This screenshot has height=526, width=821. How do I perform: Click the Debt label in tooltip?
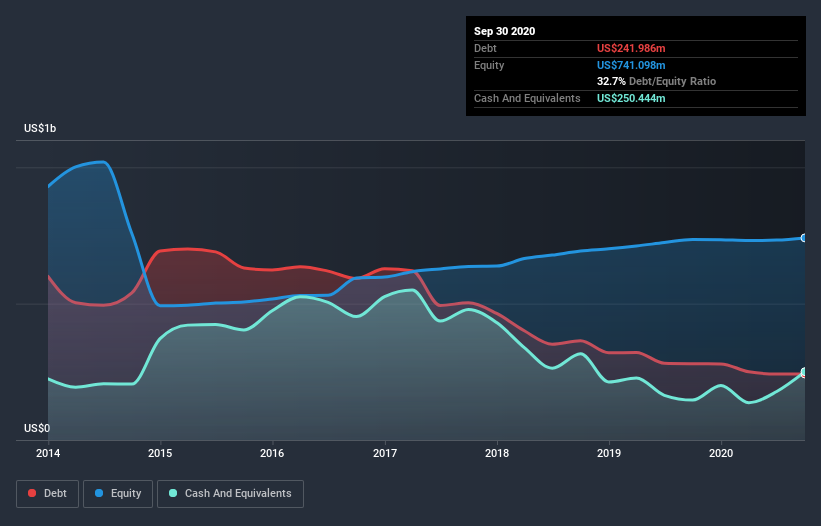[x=485, y=48]
